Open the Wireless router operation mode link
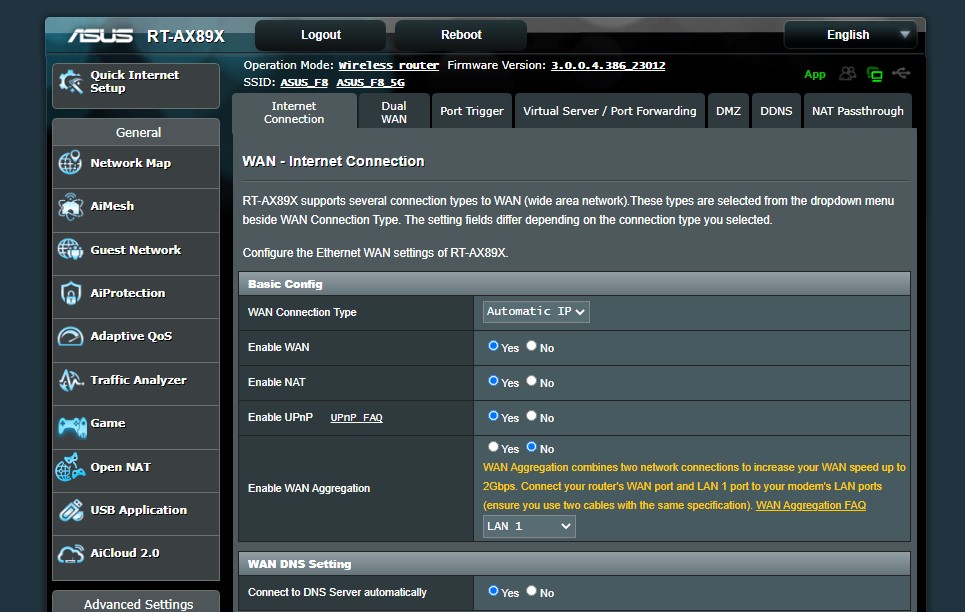Screen dimensions: 965x612 click(x=389, y=65)
